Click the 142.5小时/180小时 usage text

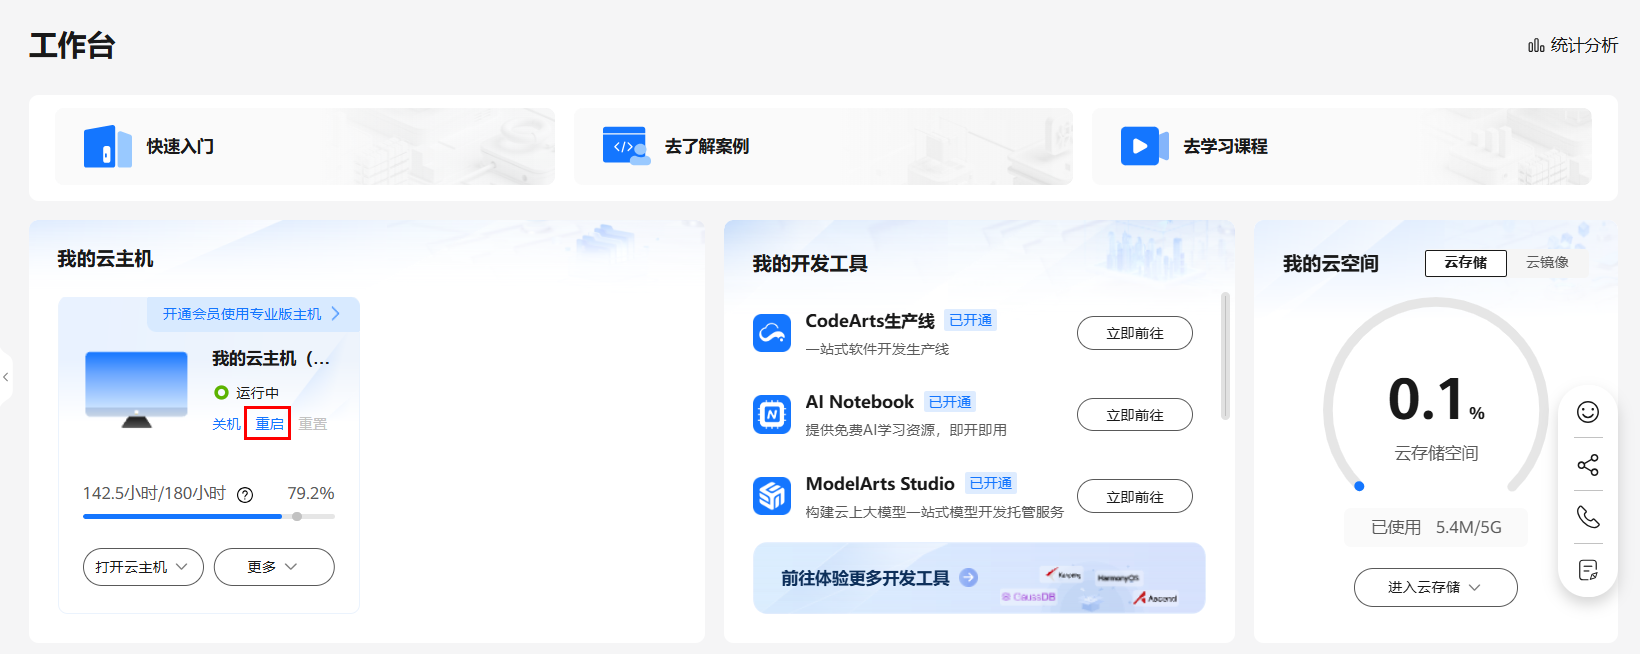coord(154,494)
